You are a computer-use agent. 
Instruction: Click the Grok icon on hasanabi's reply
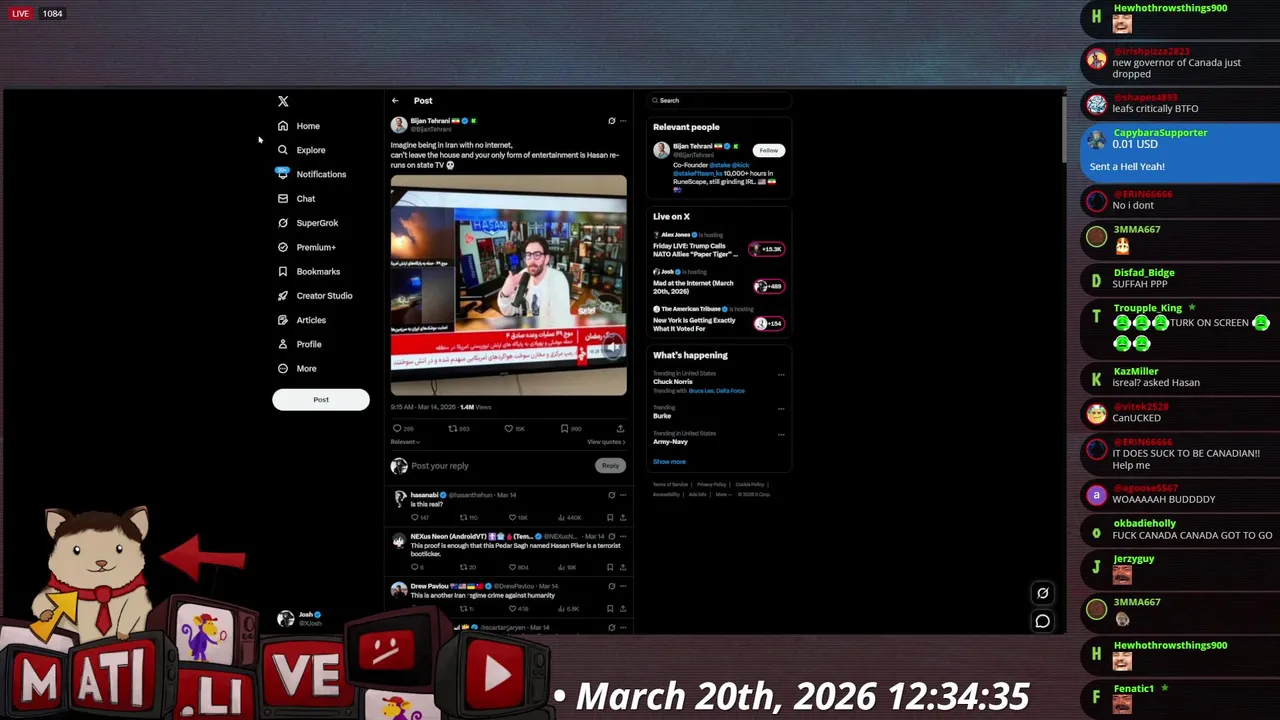pyautogui.click(x=611, y=495)
